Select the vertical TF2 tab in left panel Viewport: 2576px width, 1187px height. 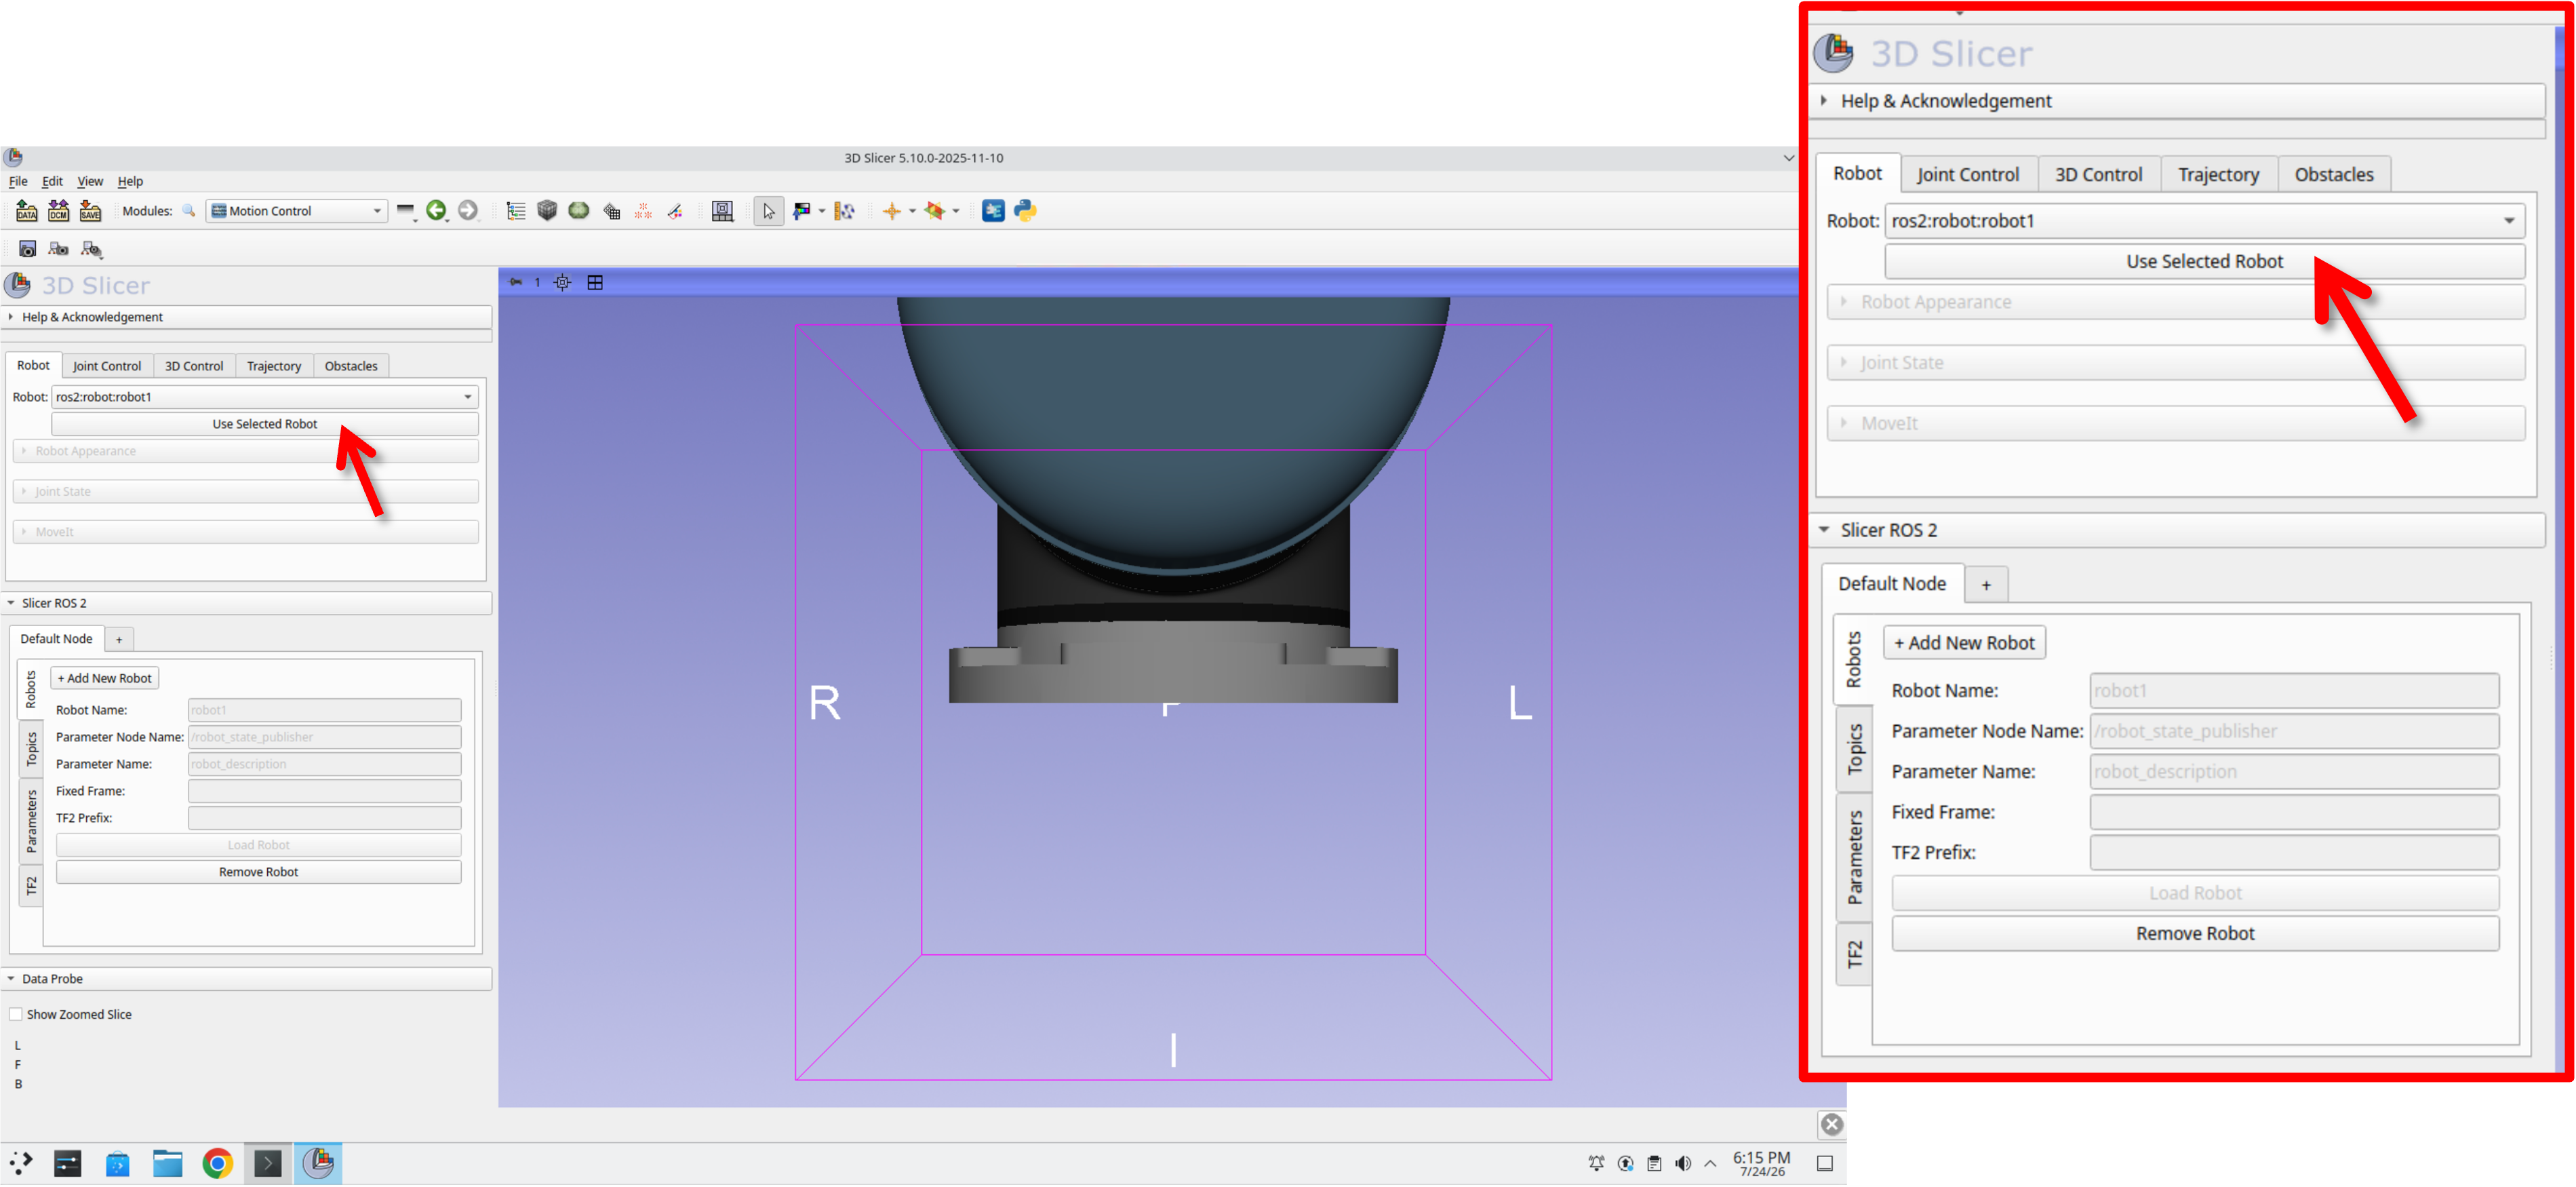click(x=31, y=886)
